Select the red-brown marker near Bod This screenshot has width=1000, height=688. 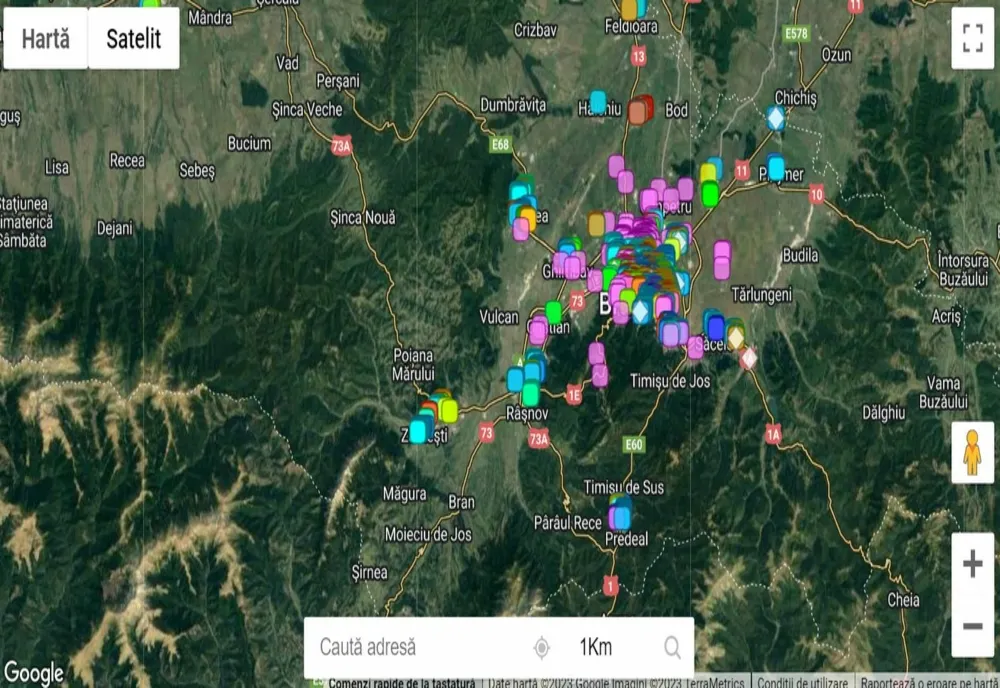638,112
